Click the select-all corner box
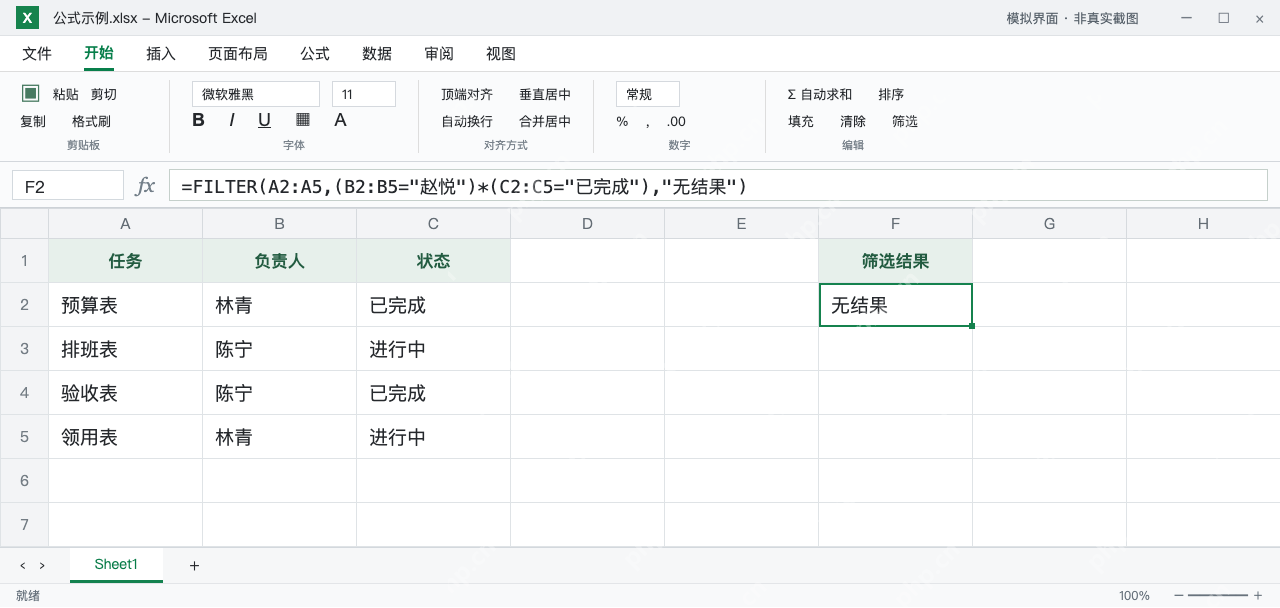 point(24,223)
